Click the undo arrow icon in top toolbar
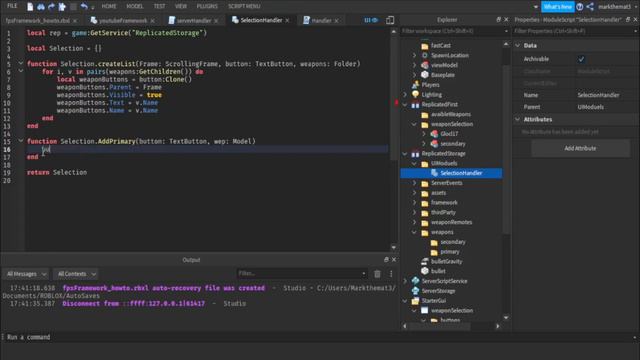640x360 pixels. (x=84, y=7)
